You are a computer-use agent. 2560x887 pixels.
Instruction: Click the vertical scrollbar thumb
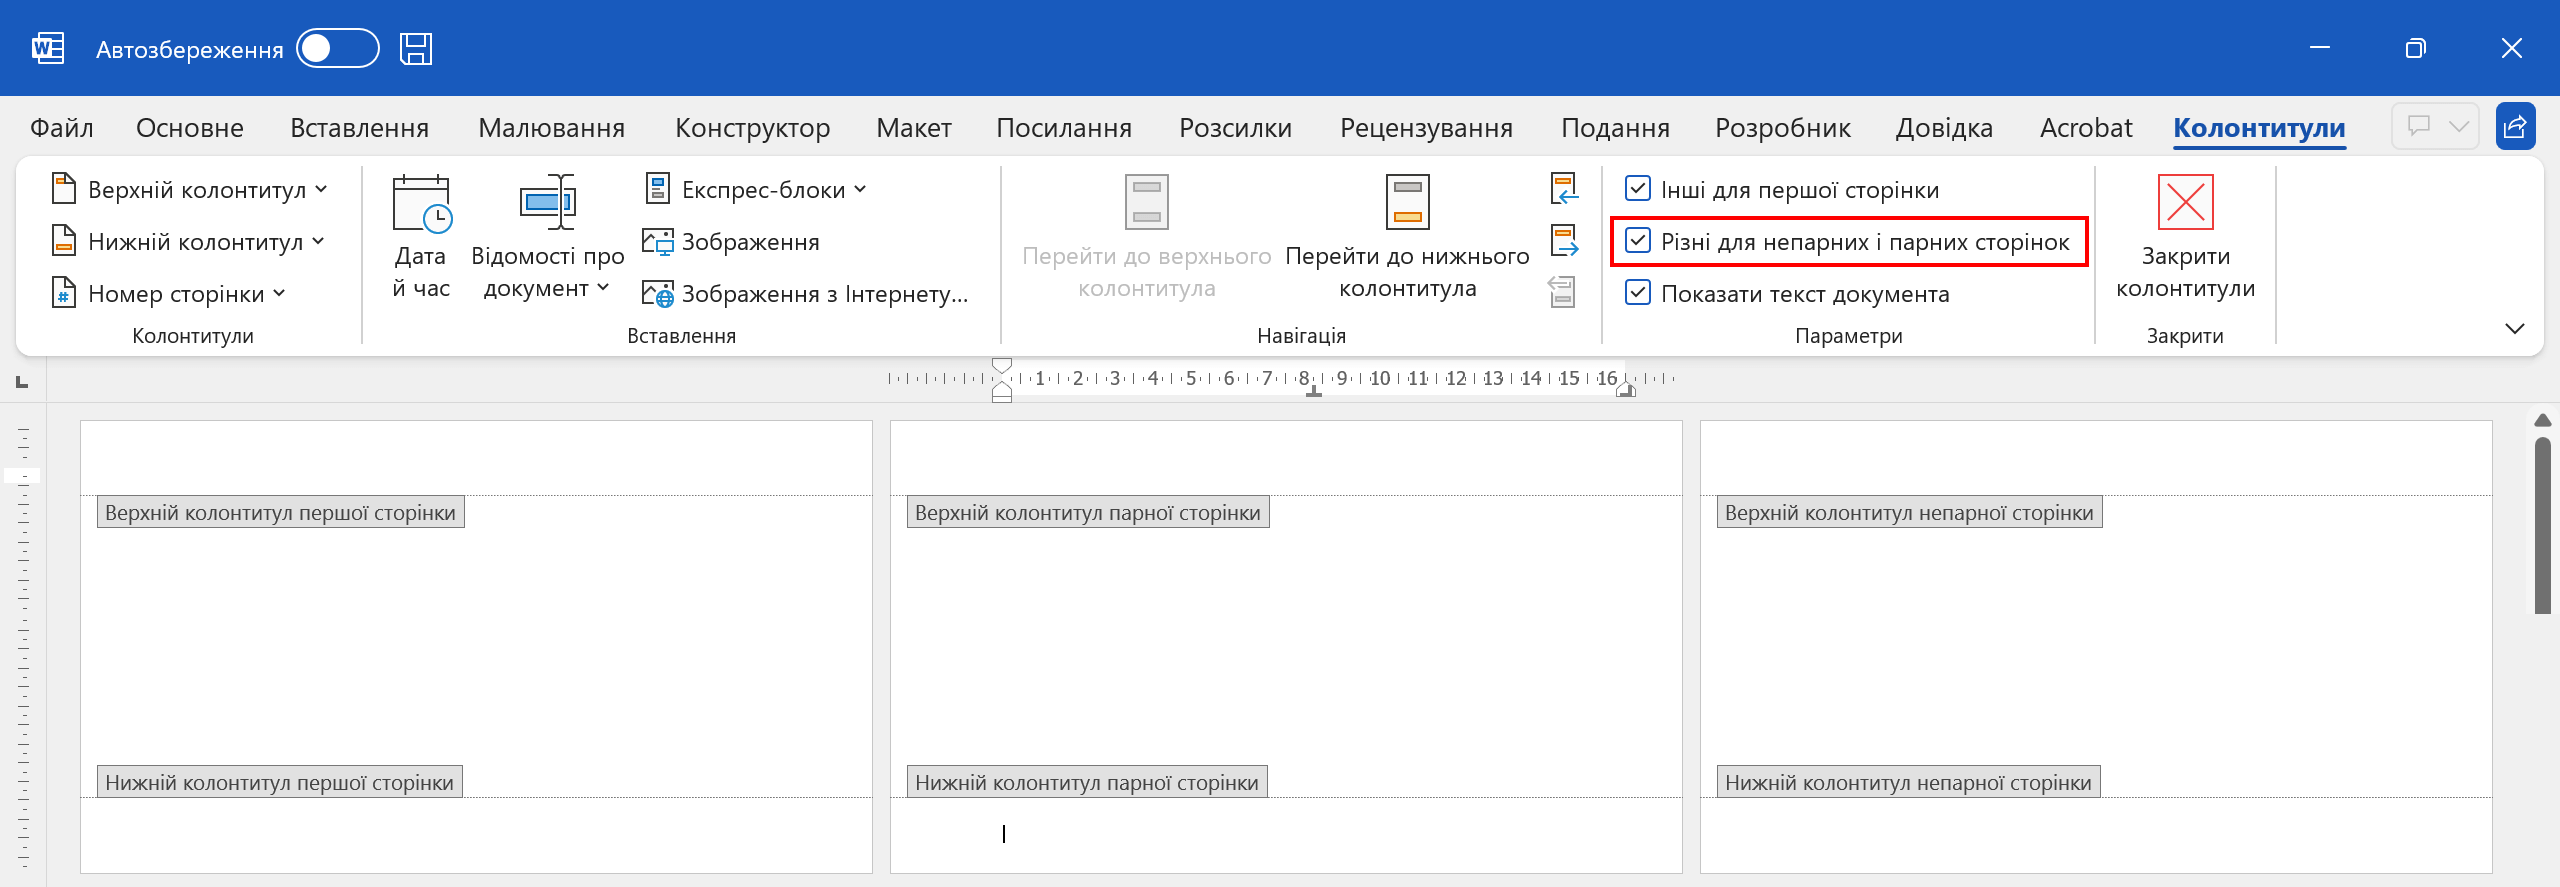pyautogui.click(x=2542, y=525)
